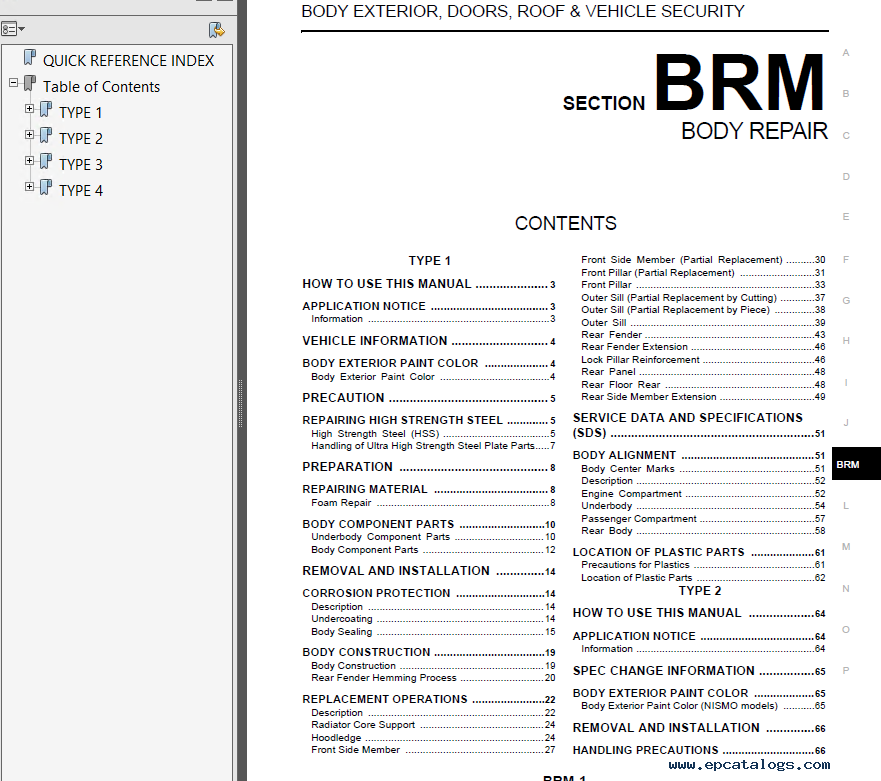Screen dimensions: 881x781
Task: Open VEHICLE INFORMATION contents entry
Action: [x=429, y=341]
